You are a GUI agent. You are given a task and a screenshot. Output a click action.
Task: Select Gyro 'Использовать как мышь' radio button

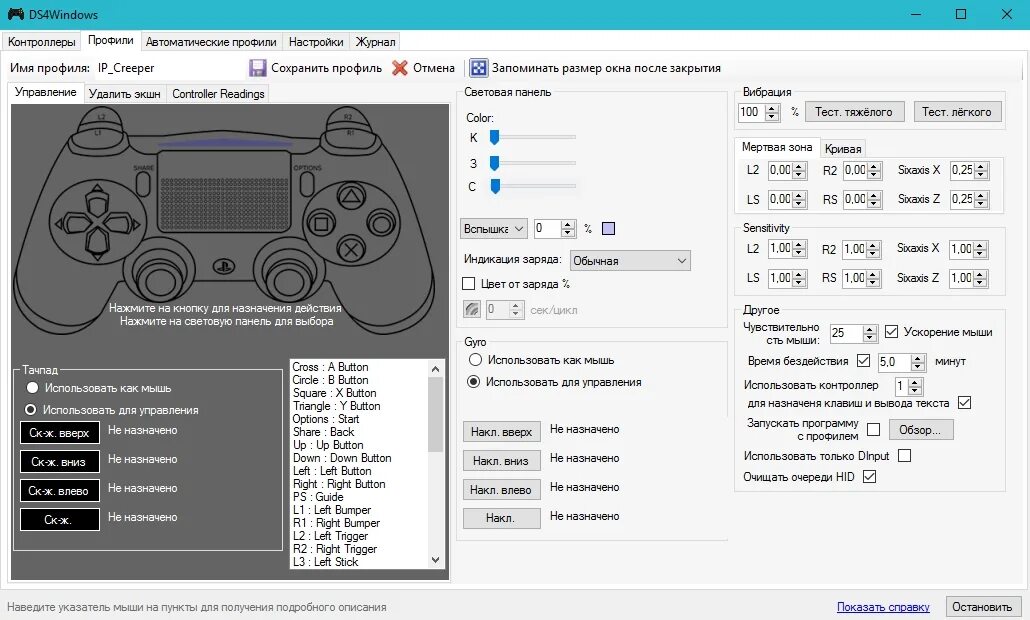(x=475, y=360)
